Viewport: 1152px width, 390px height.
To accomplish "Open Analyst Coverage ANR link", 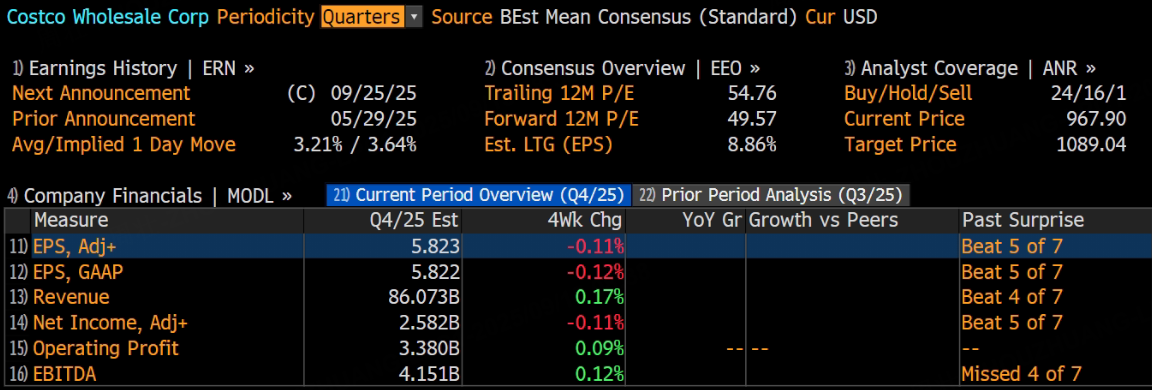I will 970,68.
